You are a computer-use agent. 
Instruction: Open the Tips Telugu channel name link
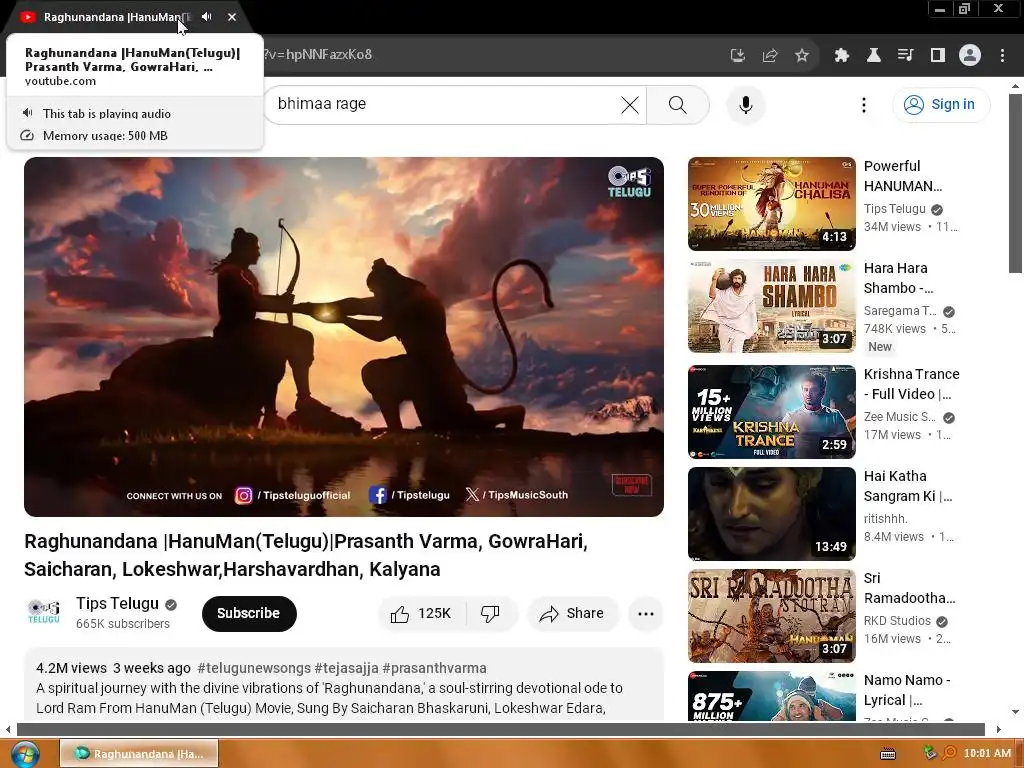click(118, 603)
